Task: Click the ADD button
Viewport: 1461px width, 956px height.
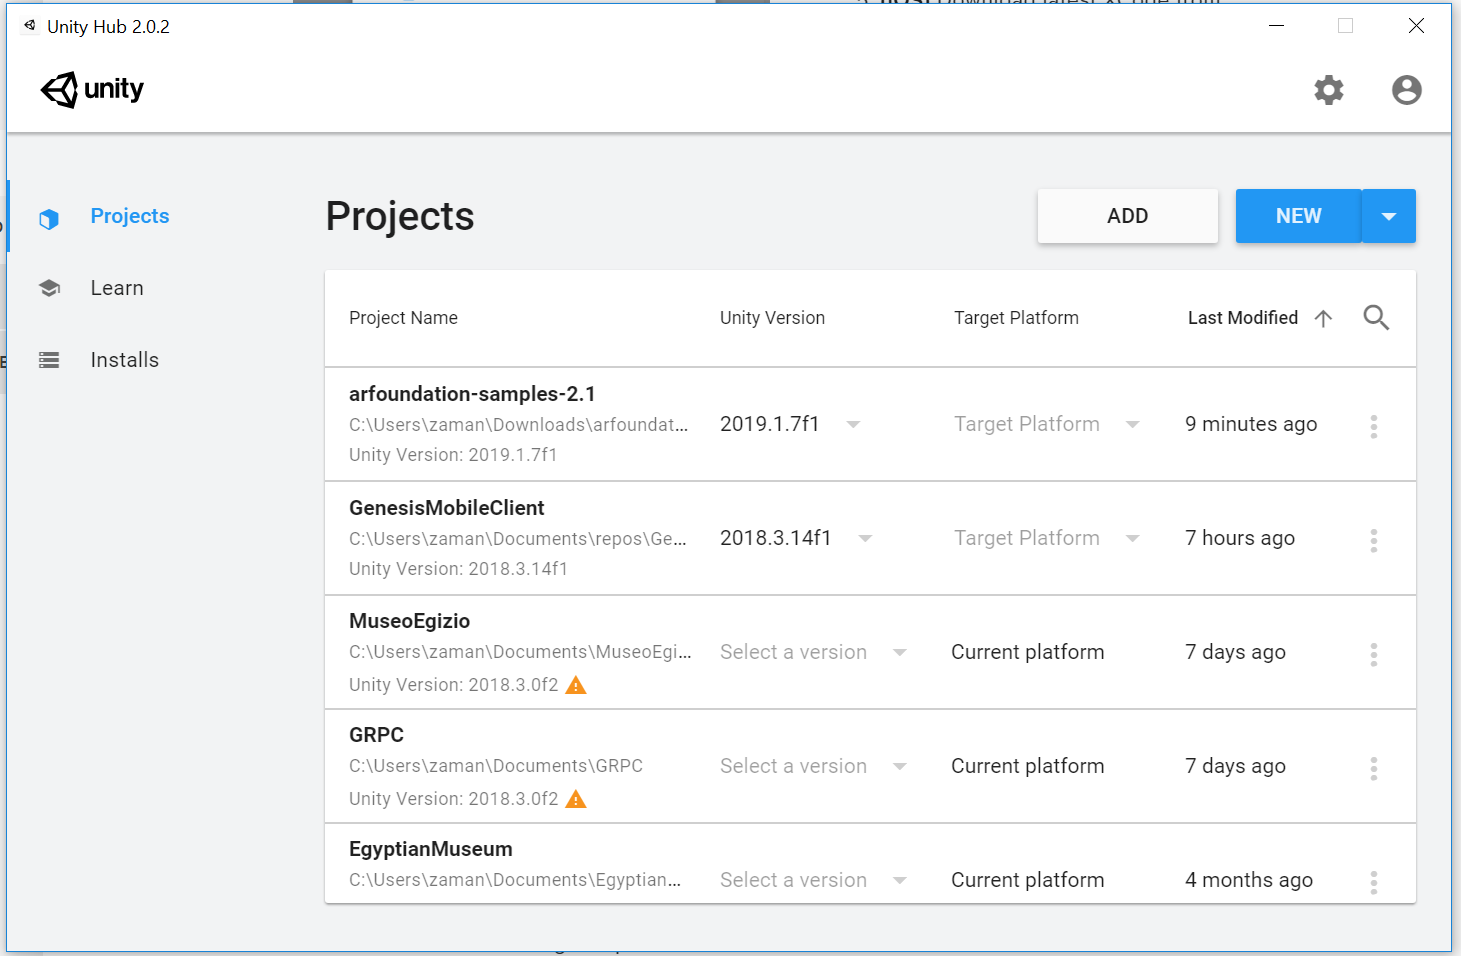Action: [1127, 216]
